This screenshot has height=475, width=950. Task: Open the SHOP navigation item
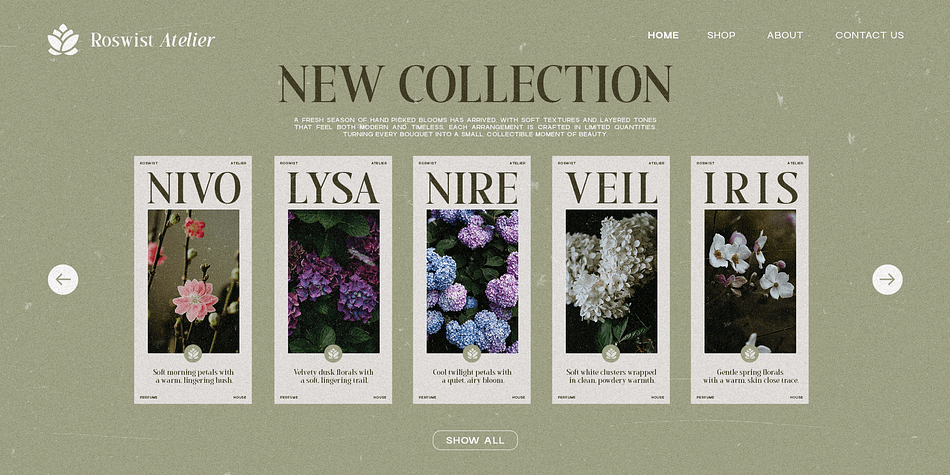[721, 35]
